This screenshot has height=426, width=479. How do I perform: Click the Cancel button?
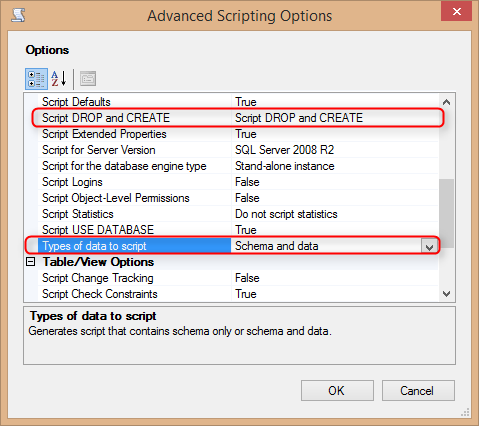click(x=418, y=390)
